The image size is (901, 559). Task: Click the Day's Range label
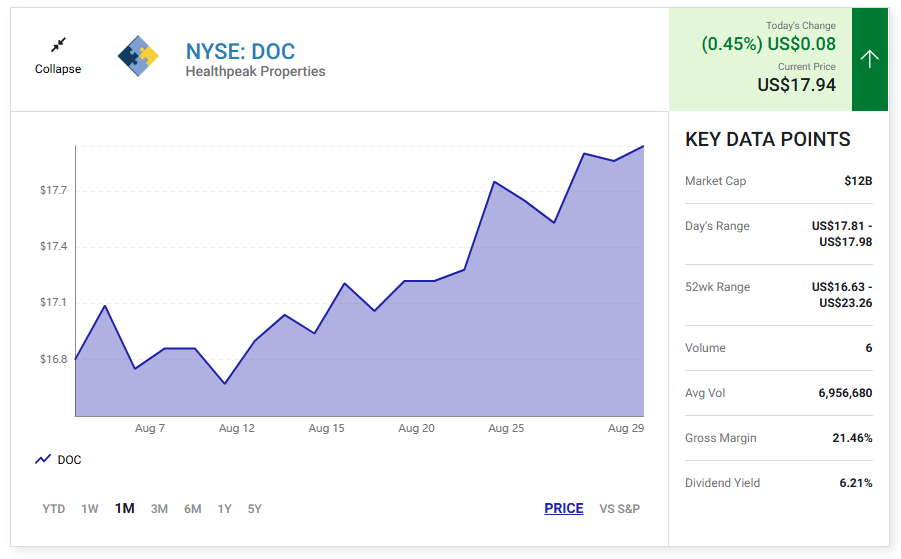coord(717,226)
